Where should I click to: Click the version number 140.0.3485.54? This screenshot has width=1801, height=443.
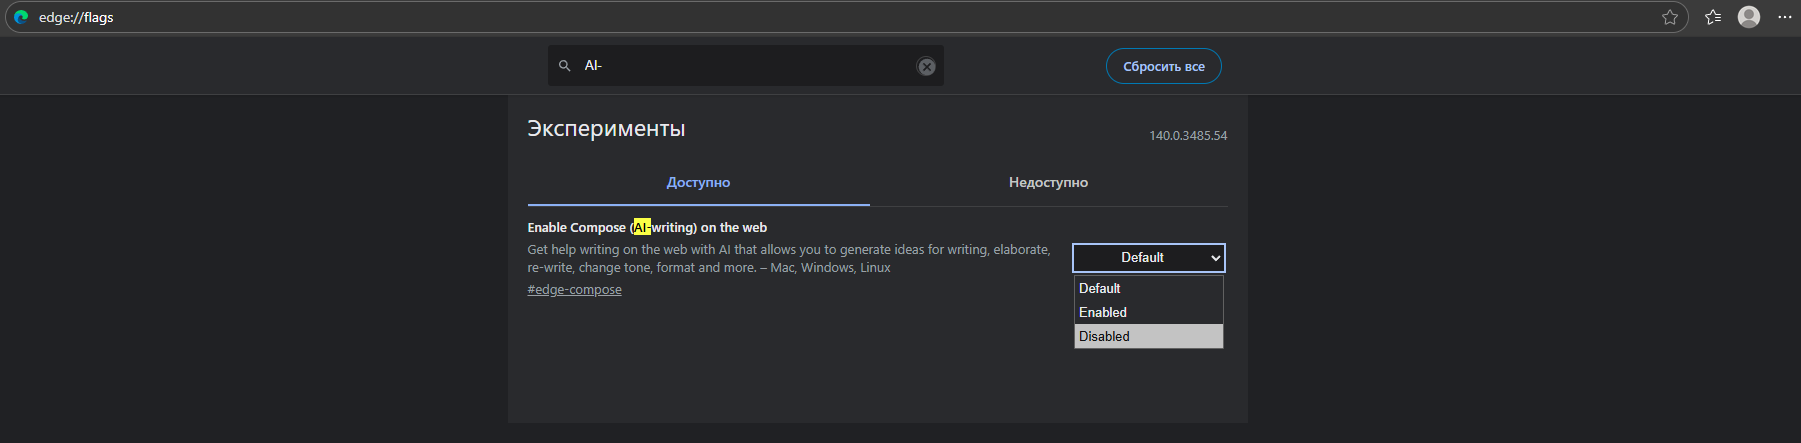coord(1188,136)
